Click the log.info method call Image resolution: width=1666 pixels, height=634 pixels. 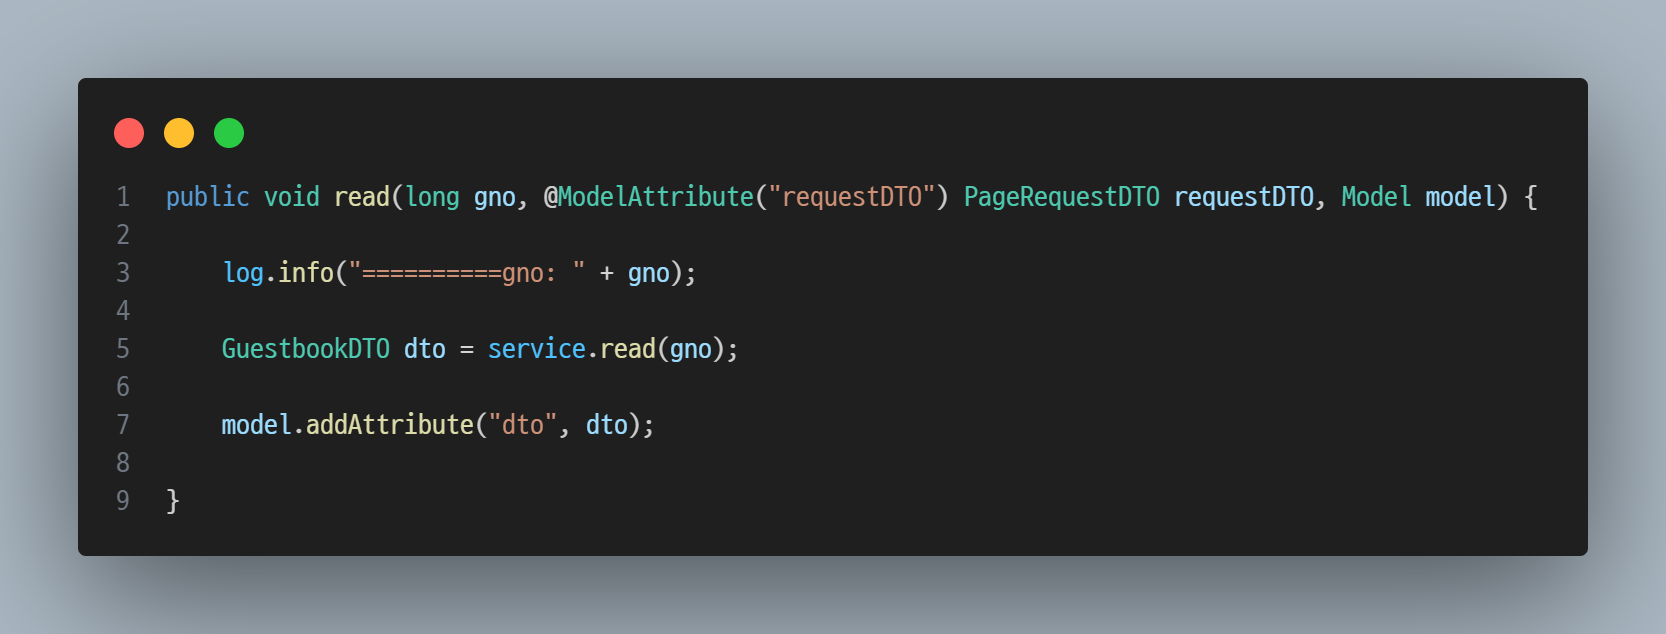click(x=278, y=273)
